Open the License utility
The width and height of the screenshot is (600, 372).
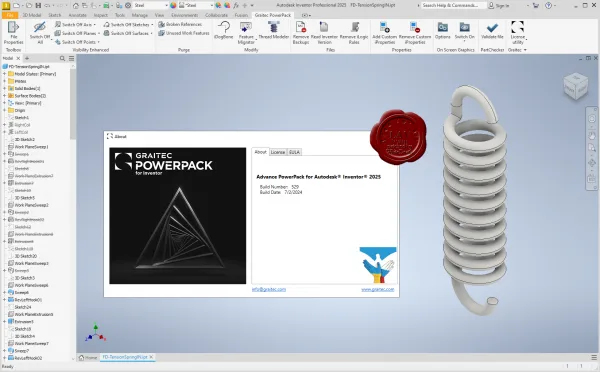tap(517, 33)
